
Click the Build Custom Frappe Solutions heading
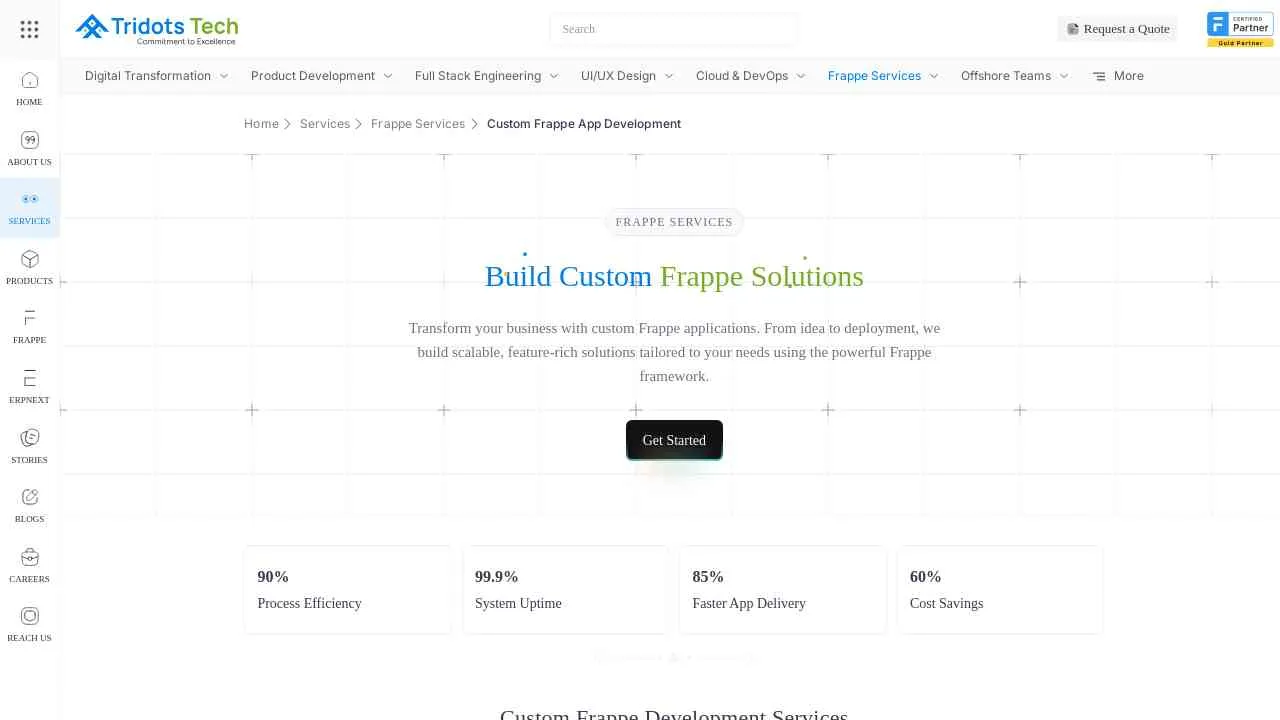click(674, 276)
